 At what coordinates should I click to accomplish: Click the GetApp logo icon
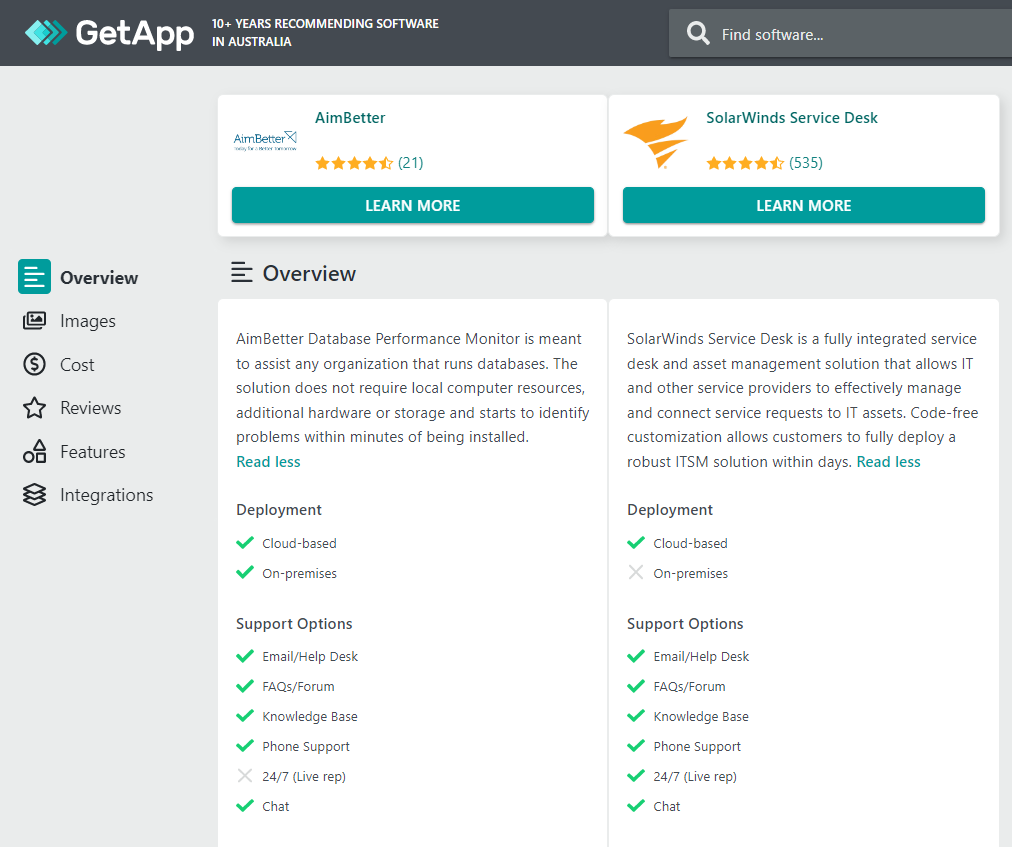point(46,33)
